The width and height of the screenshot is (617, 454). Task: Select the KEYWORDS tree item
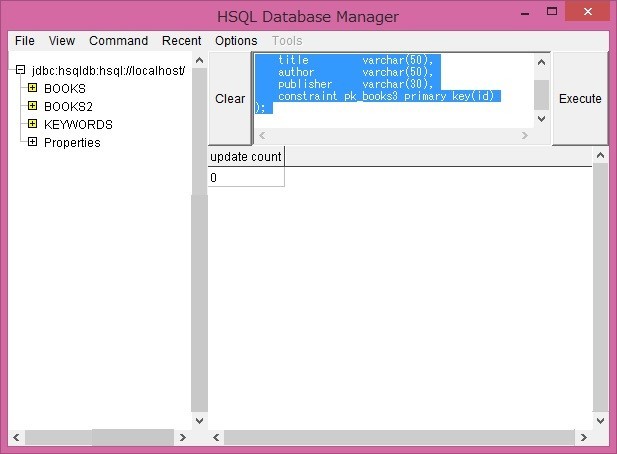(78, 125)
